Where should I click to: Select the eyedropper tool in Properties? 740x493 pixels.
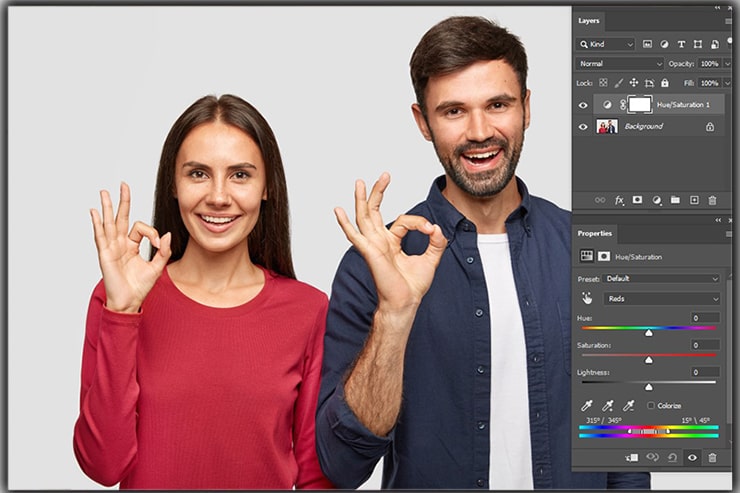click(x=587, y=405)
